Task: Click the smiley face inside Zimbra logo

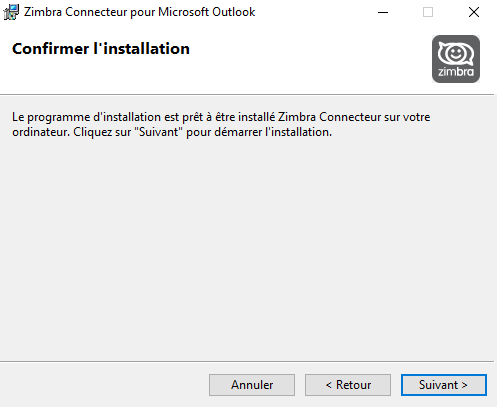Action: click(x=456, y=53)
